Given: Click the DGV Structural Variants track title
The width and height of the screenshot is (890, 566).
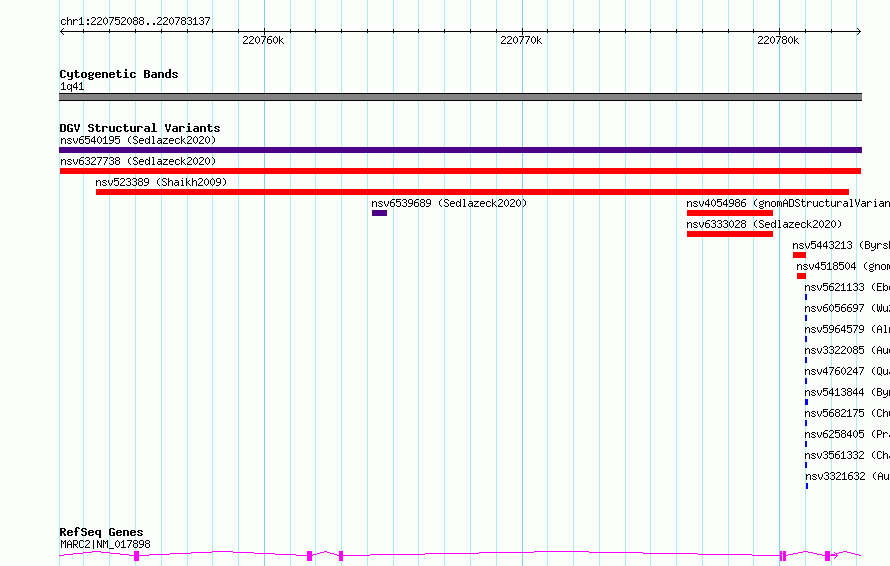Looking at the screenshot, I should coord(140,128).
